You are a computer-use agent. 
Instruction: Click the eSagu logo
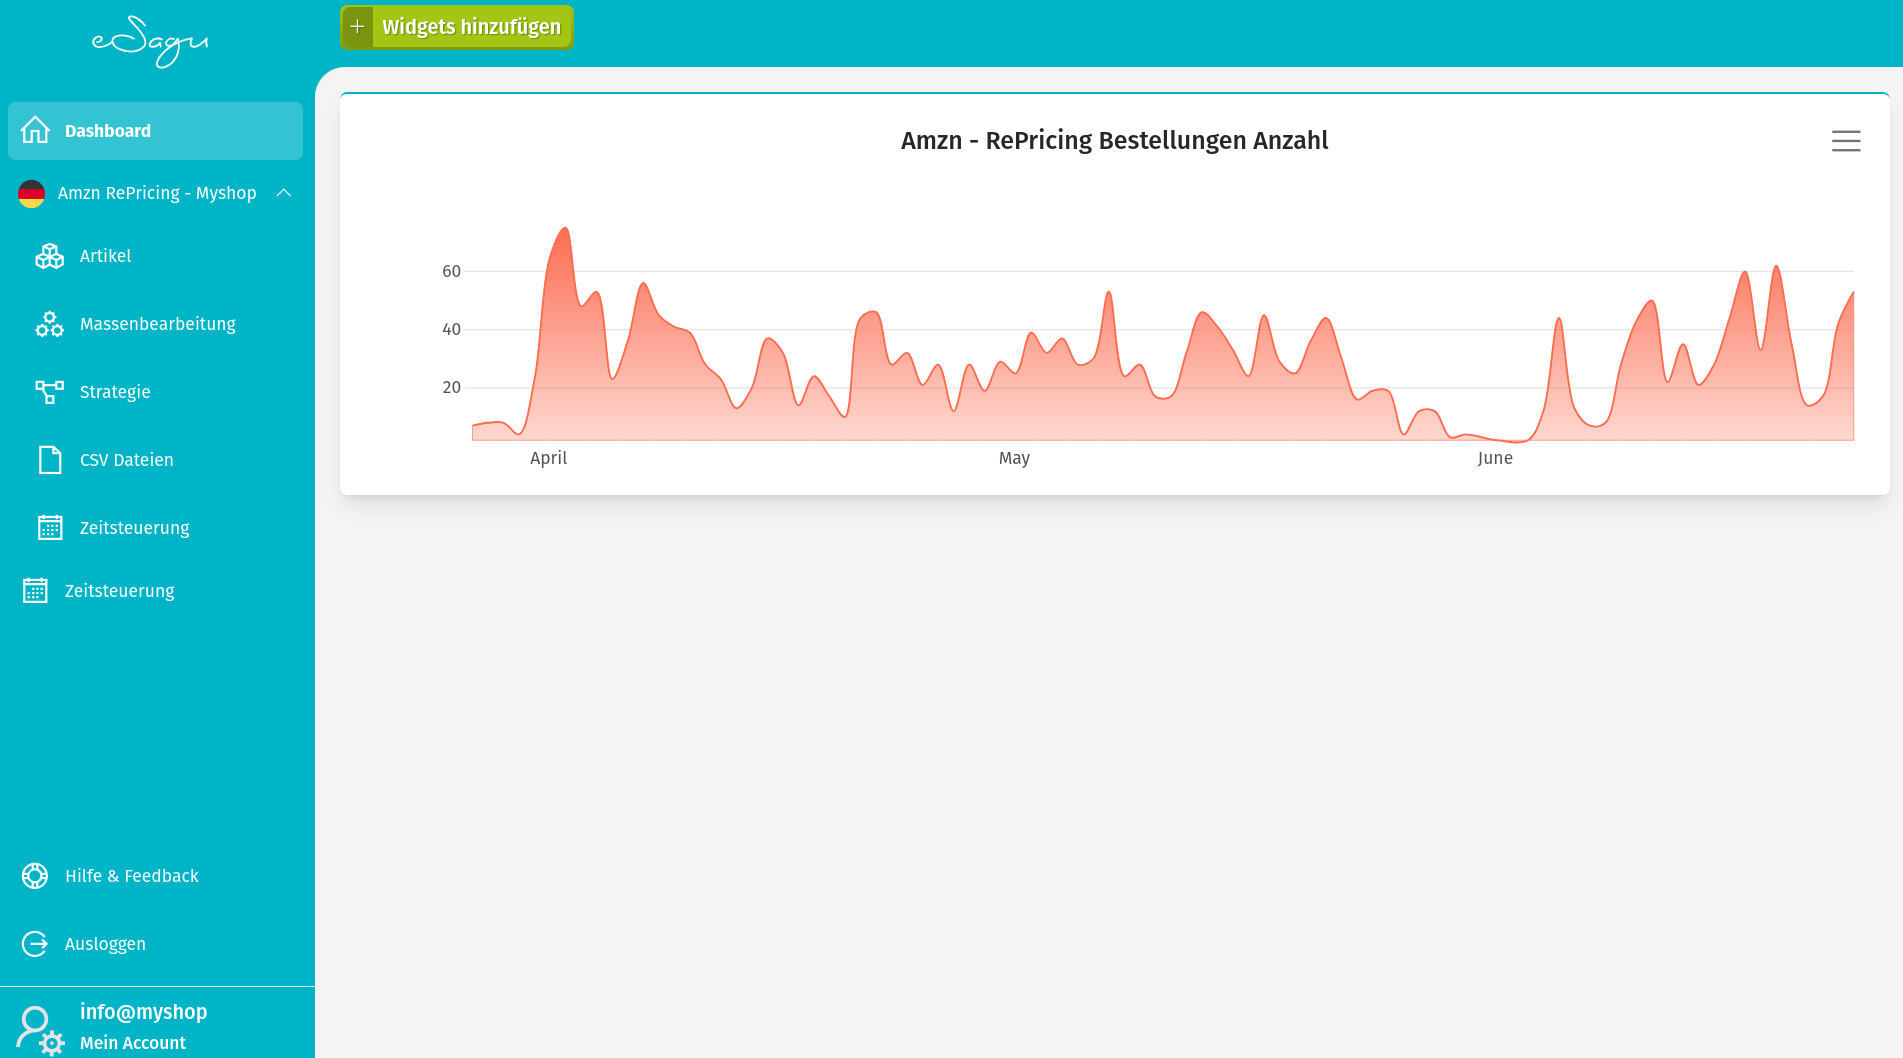click(150, 42)
